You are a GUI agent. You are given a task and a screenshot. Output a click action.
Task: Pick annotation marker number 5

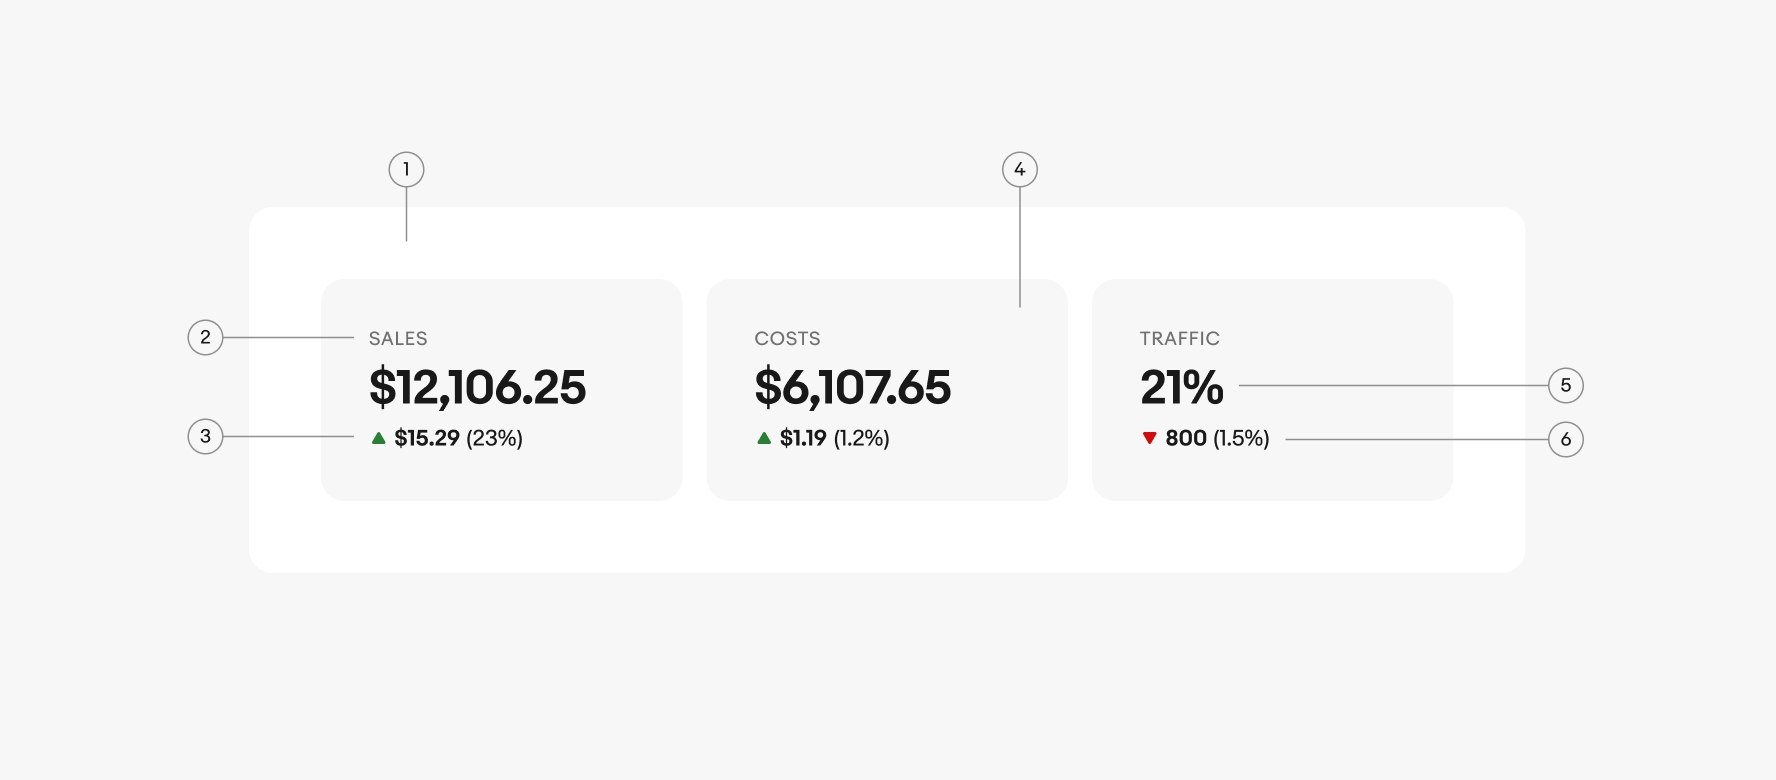(x=1566, y=385)
